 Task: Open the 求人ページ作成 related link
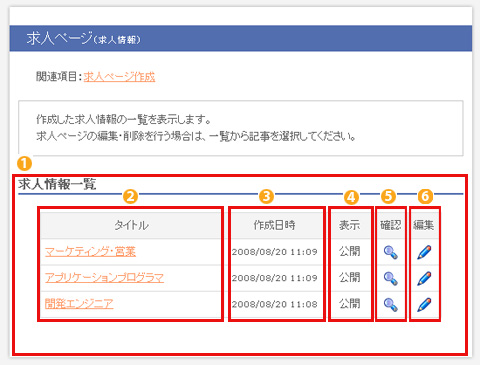pyautogui.click(x=119, y=77)
